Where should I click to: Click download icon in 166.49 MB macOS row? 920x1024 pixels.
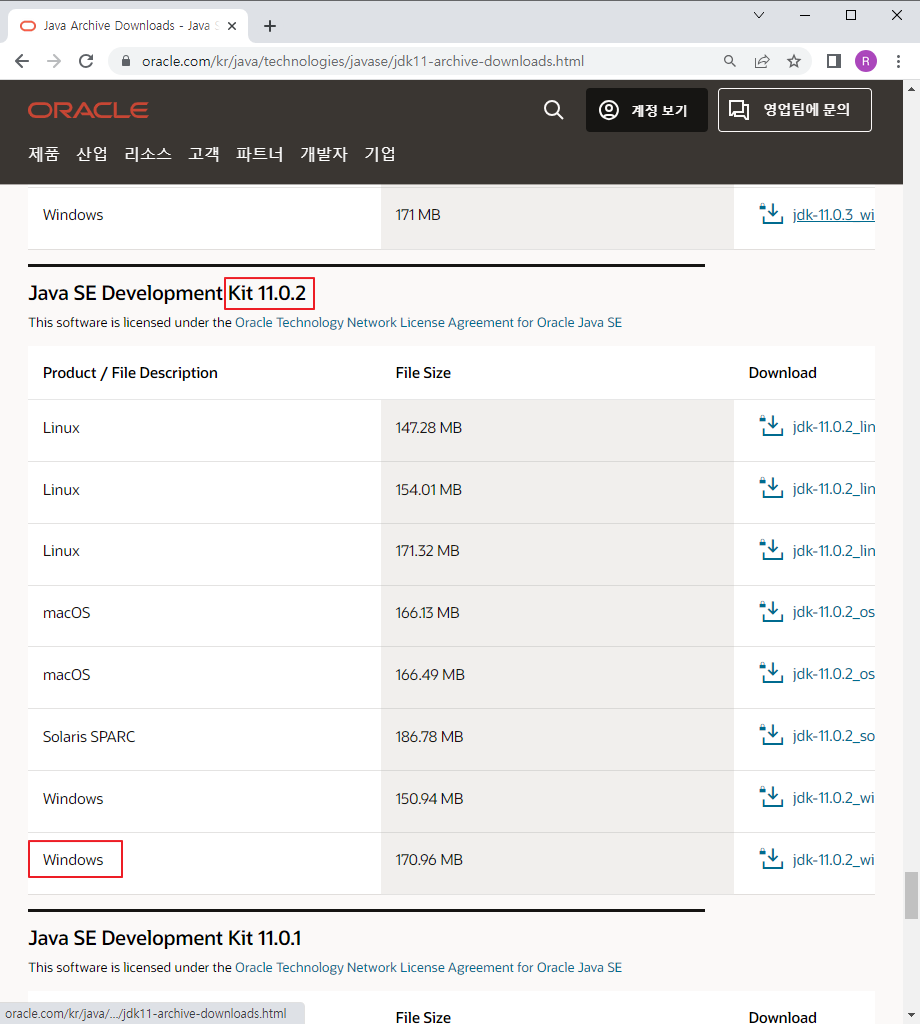coord(771,673)
